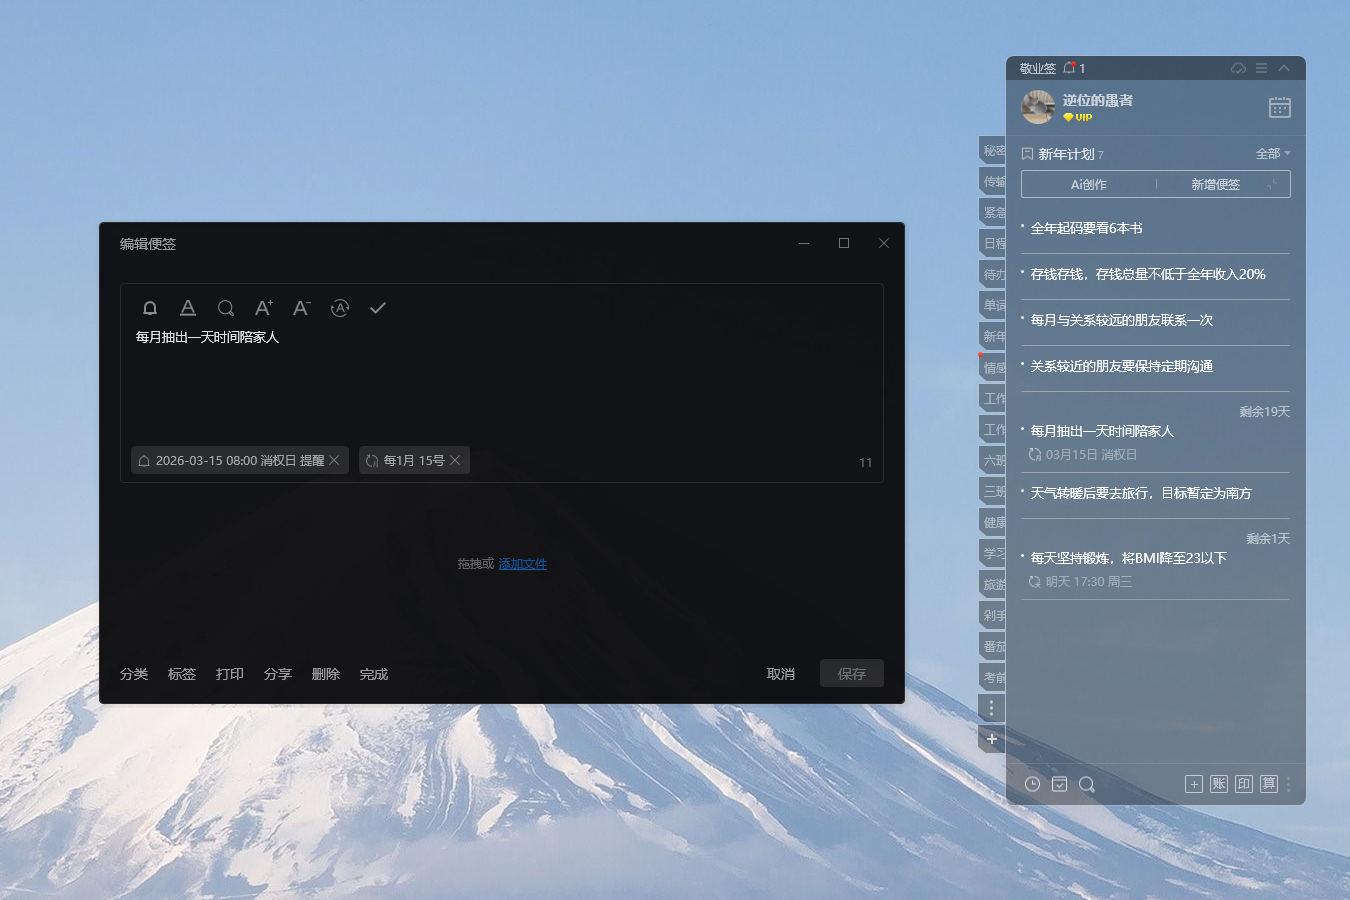Open the ledger (账) icon

coord(1218,784)
